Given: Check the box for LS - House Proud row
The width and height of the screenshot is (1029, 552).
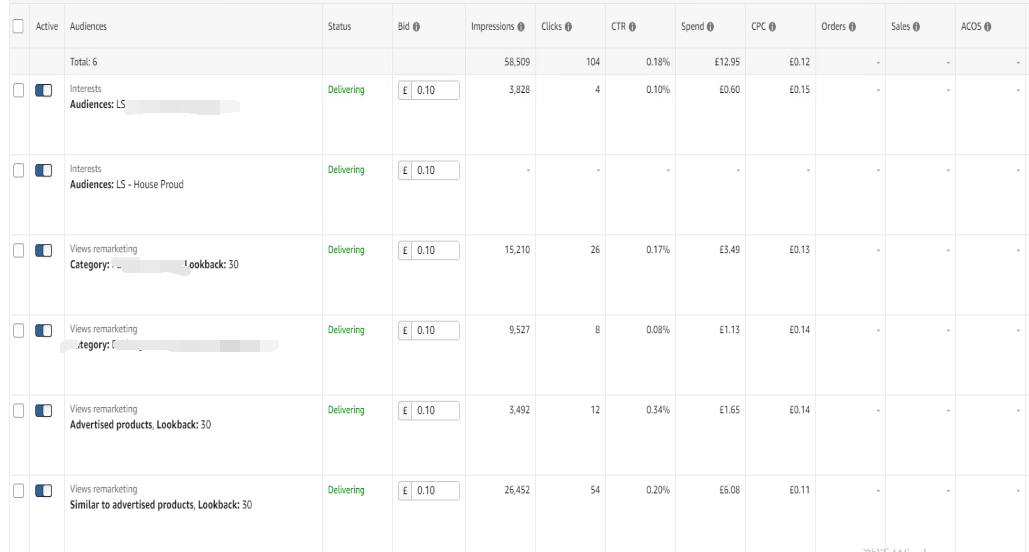Looking at the screenshot, I should [x=18, y=171].
